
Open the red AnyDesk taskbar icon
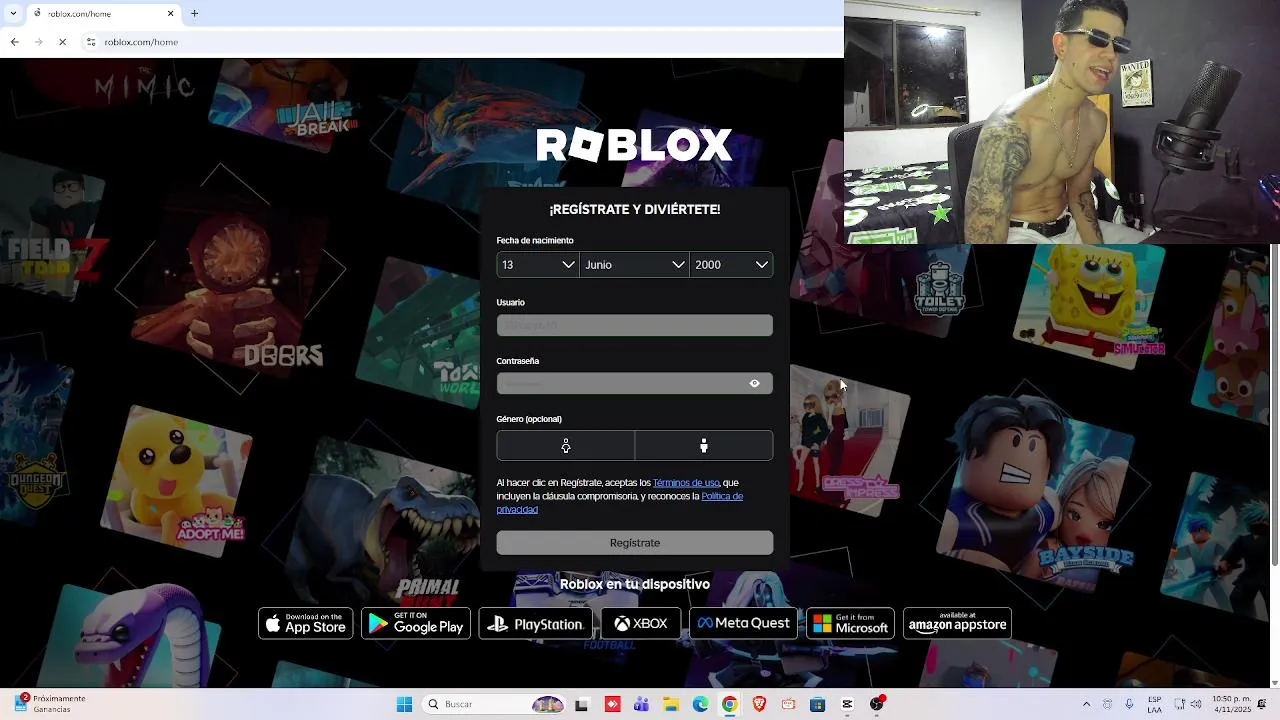tap(612, 705)
